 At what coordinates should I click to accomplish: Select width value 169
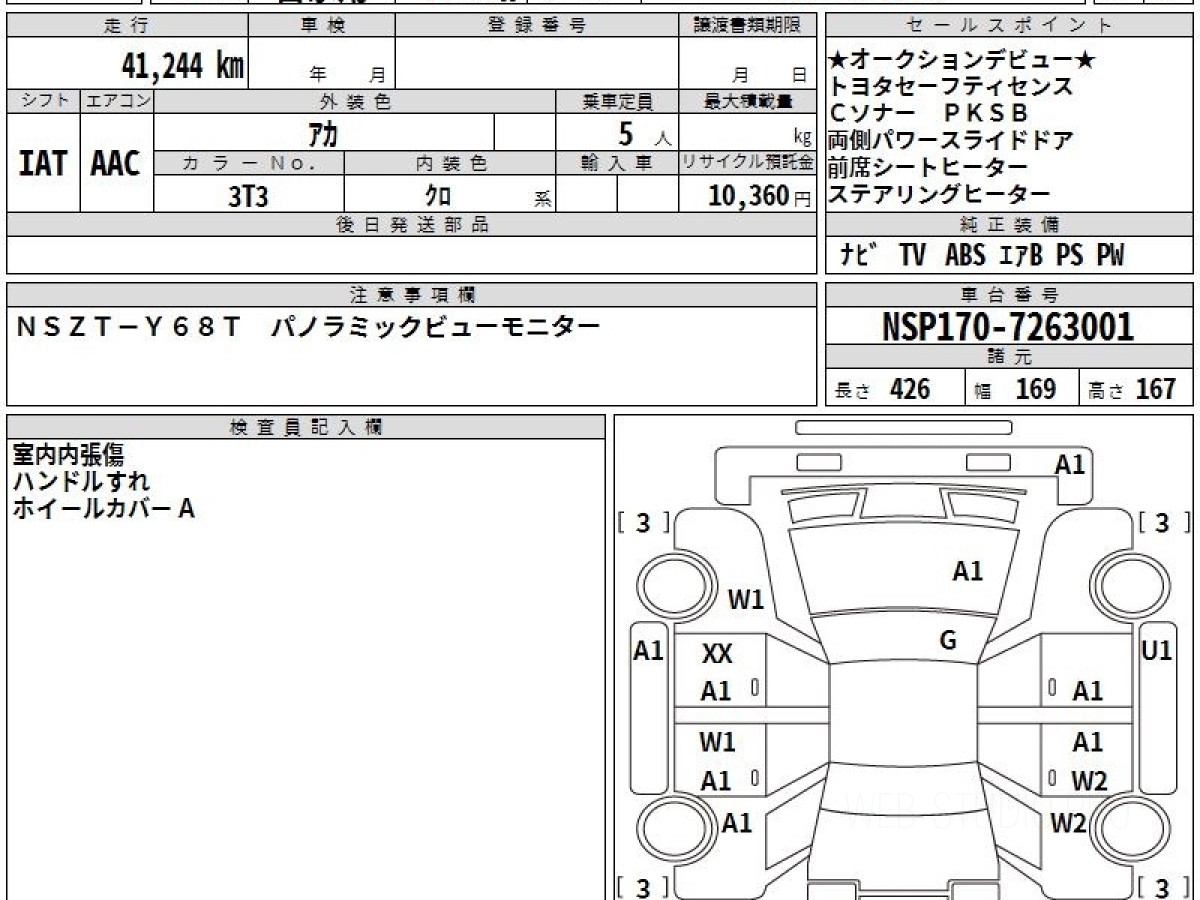pos(1036,389)
